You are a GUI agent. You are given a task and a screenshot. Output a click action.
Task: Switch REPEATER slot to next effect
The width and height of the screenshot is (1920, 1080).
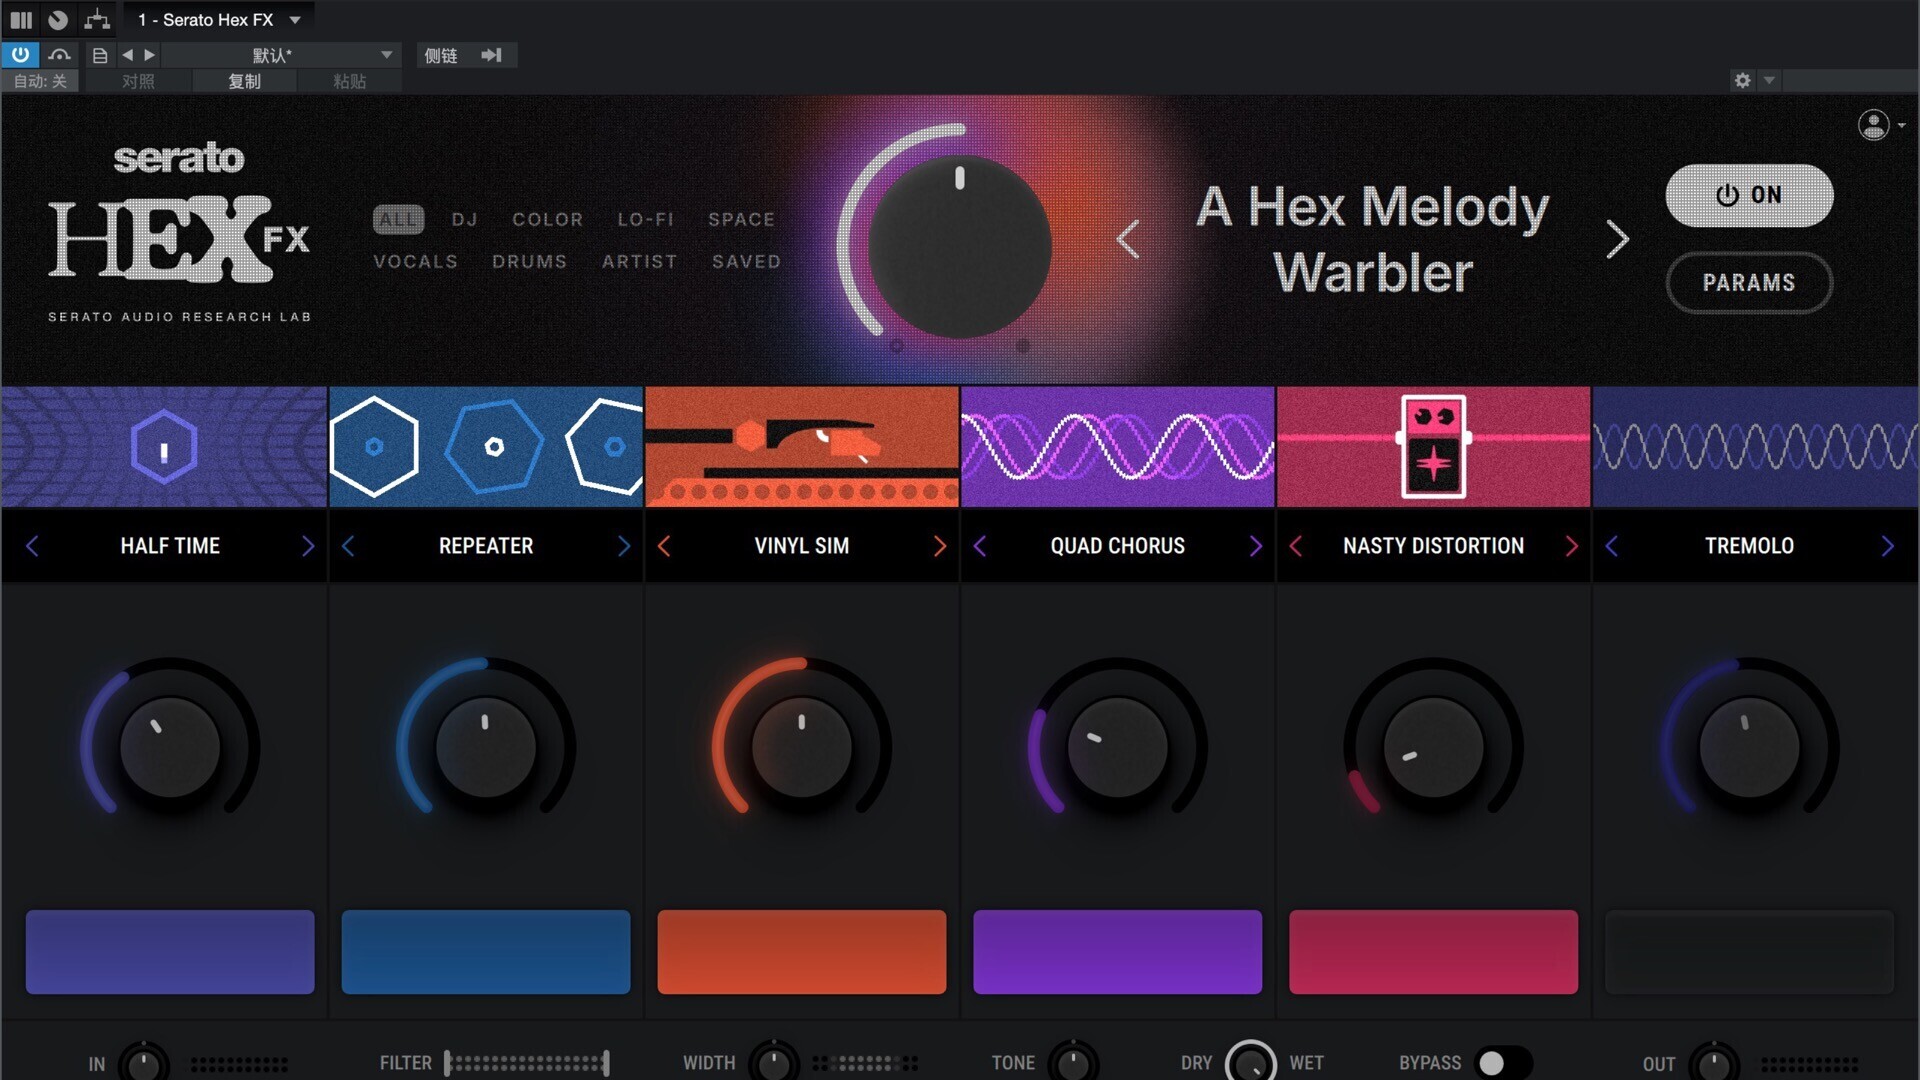[x=623, y=546]
